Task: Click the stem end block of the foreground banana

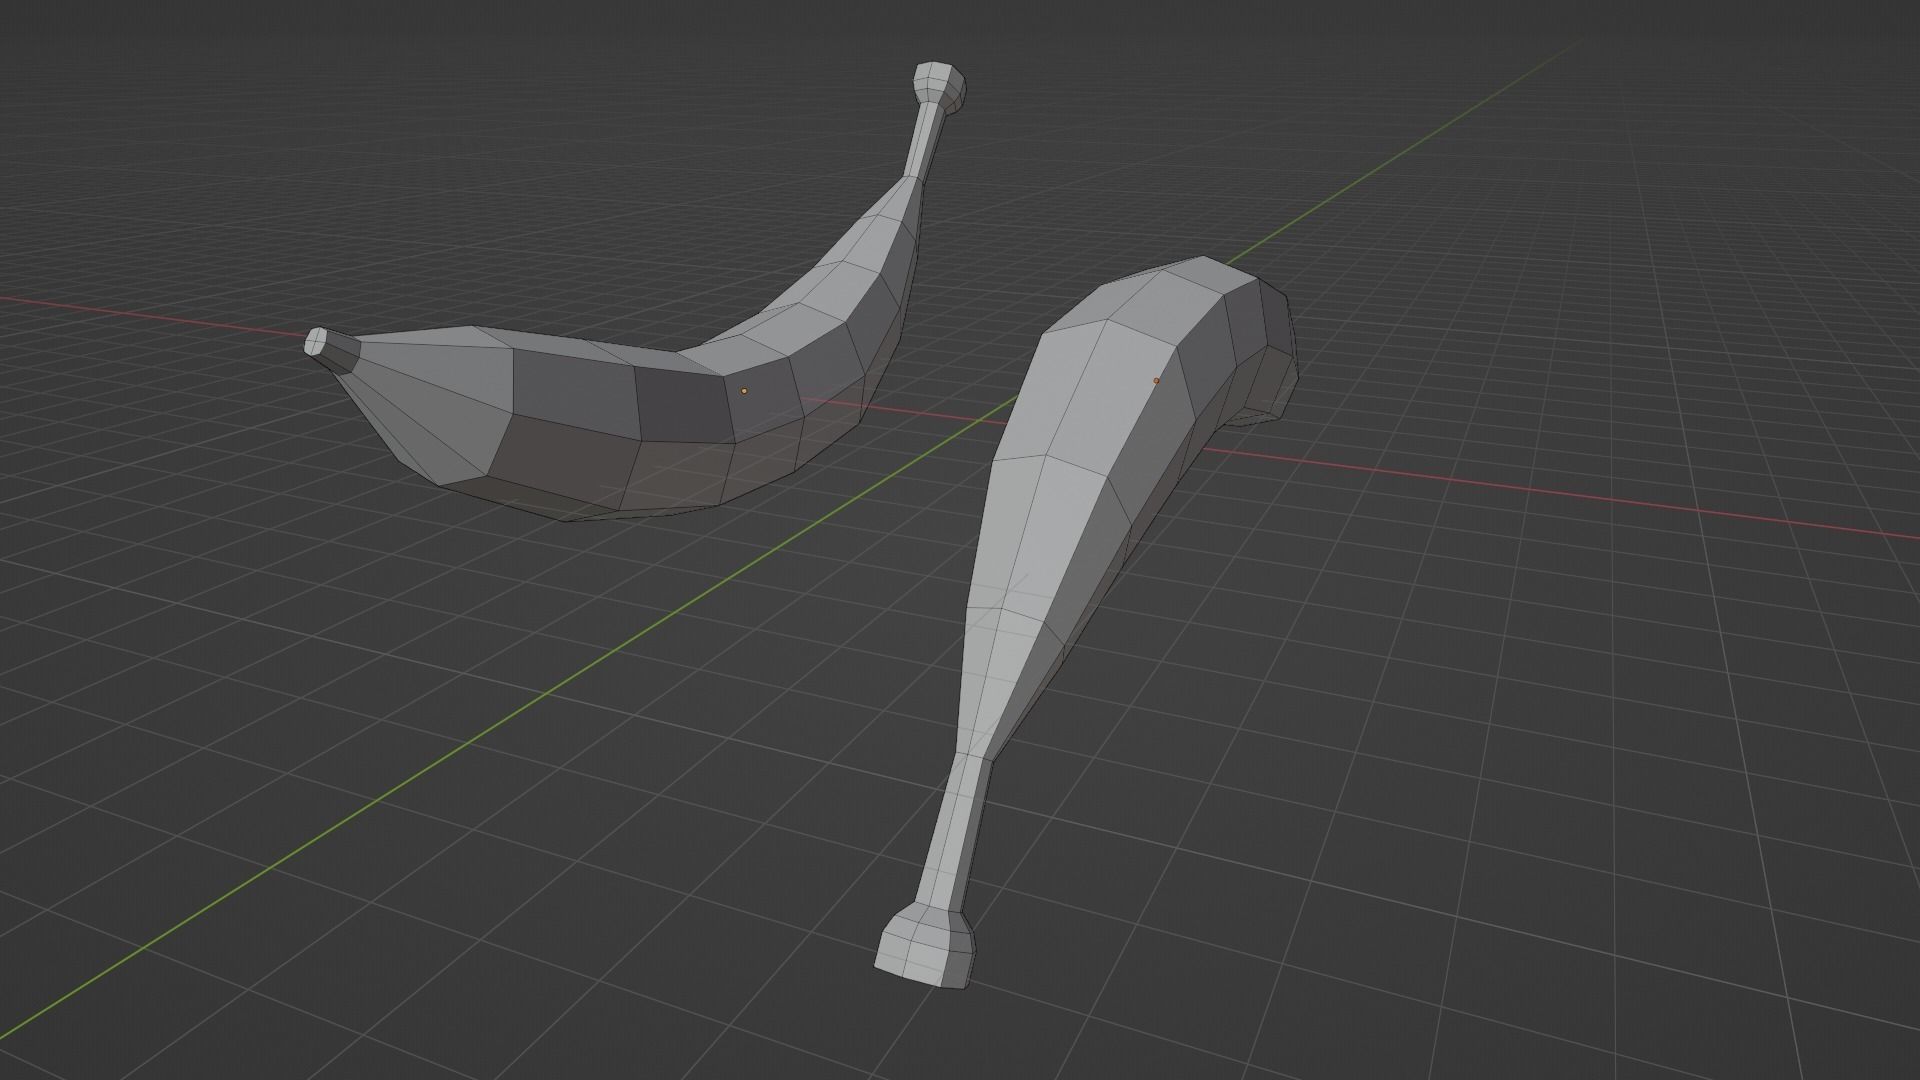Action: tap(925, 946)
